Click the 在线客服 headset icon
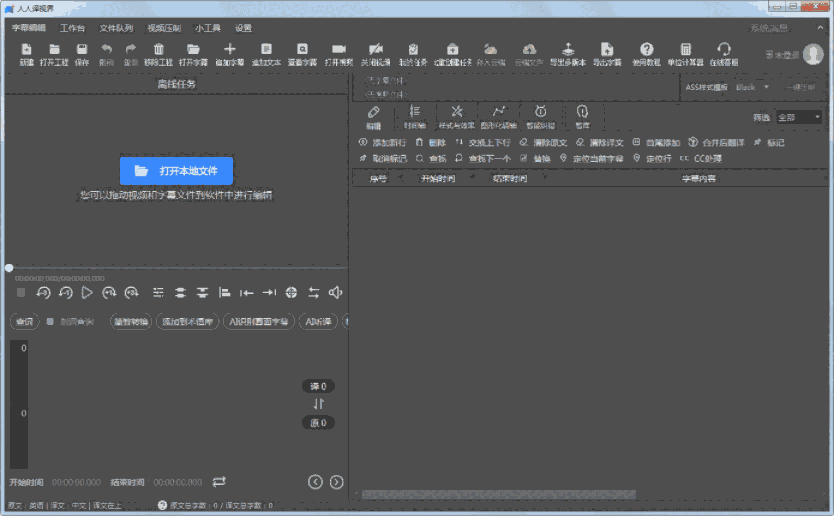Screen dimensions: 834x516 click(x=724, y=52)
